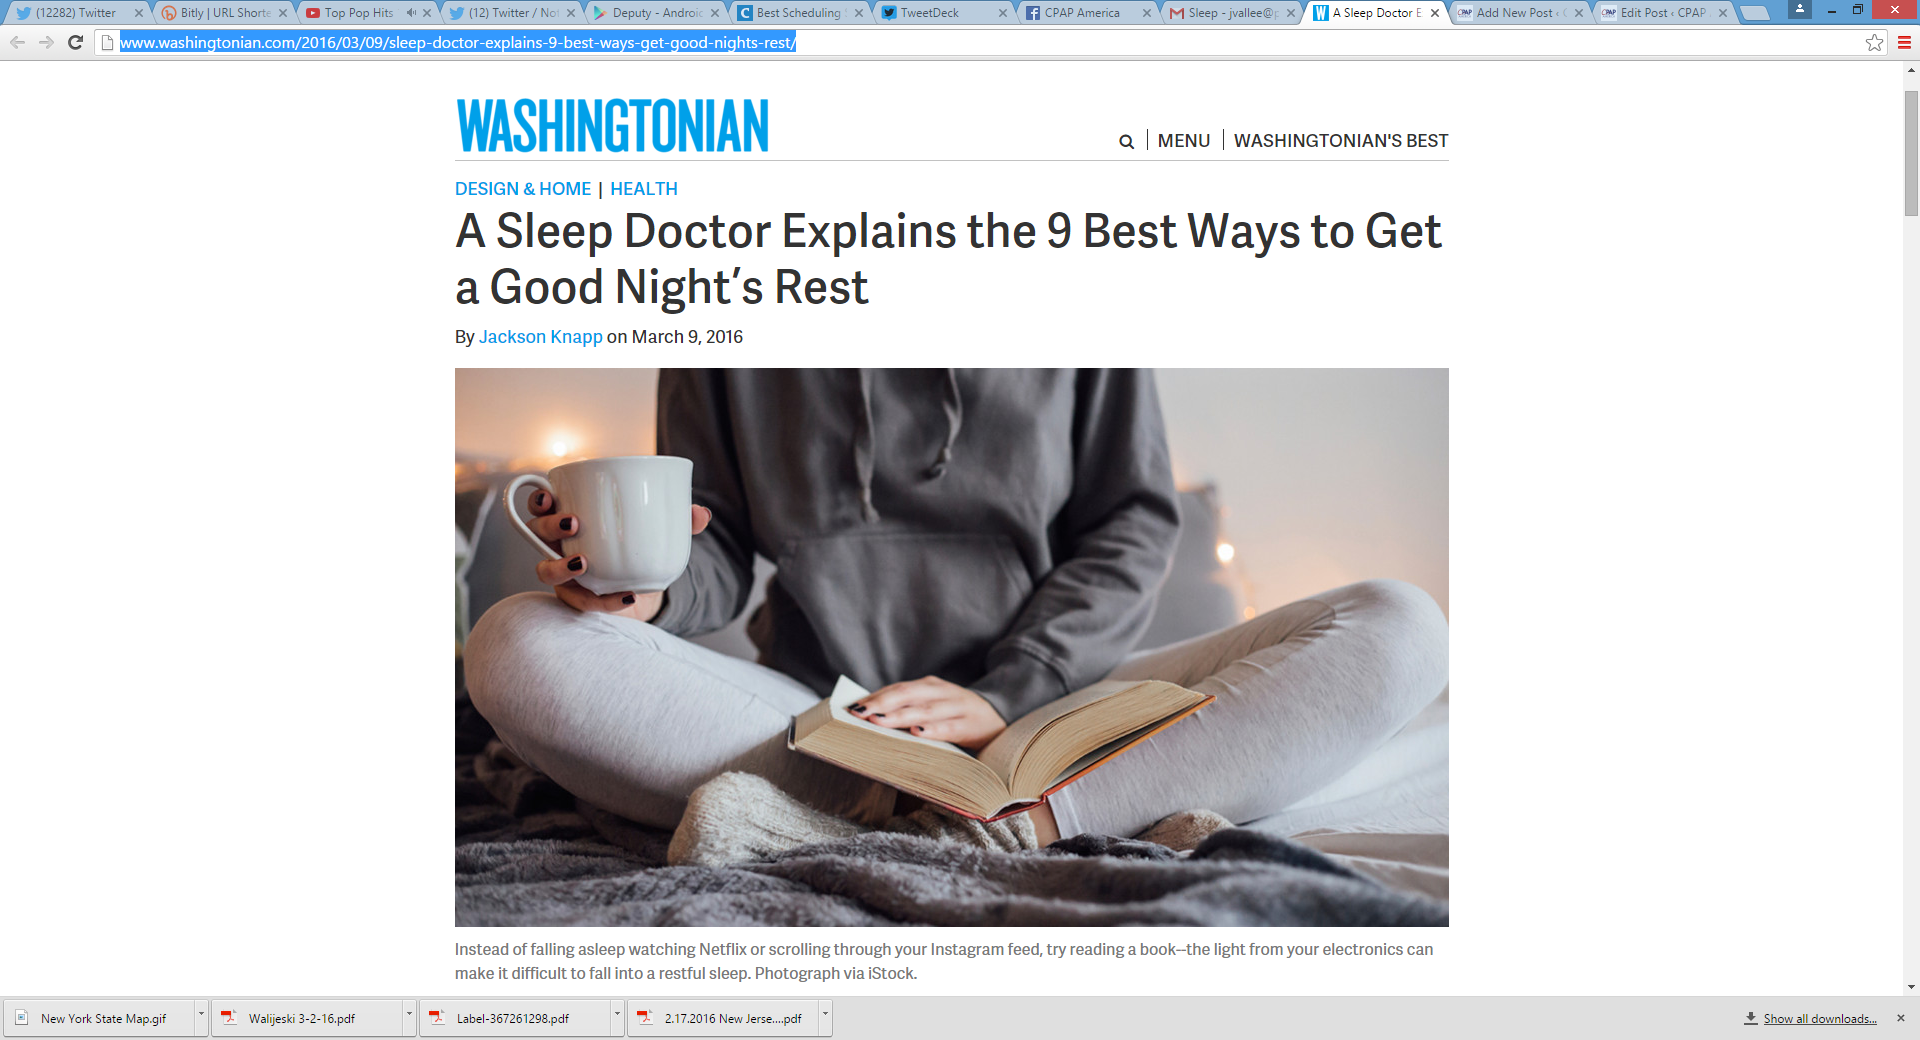
Task: Bookmark this page with the star icon
Action: click(1874, 43)
